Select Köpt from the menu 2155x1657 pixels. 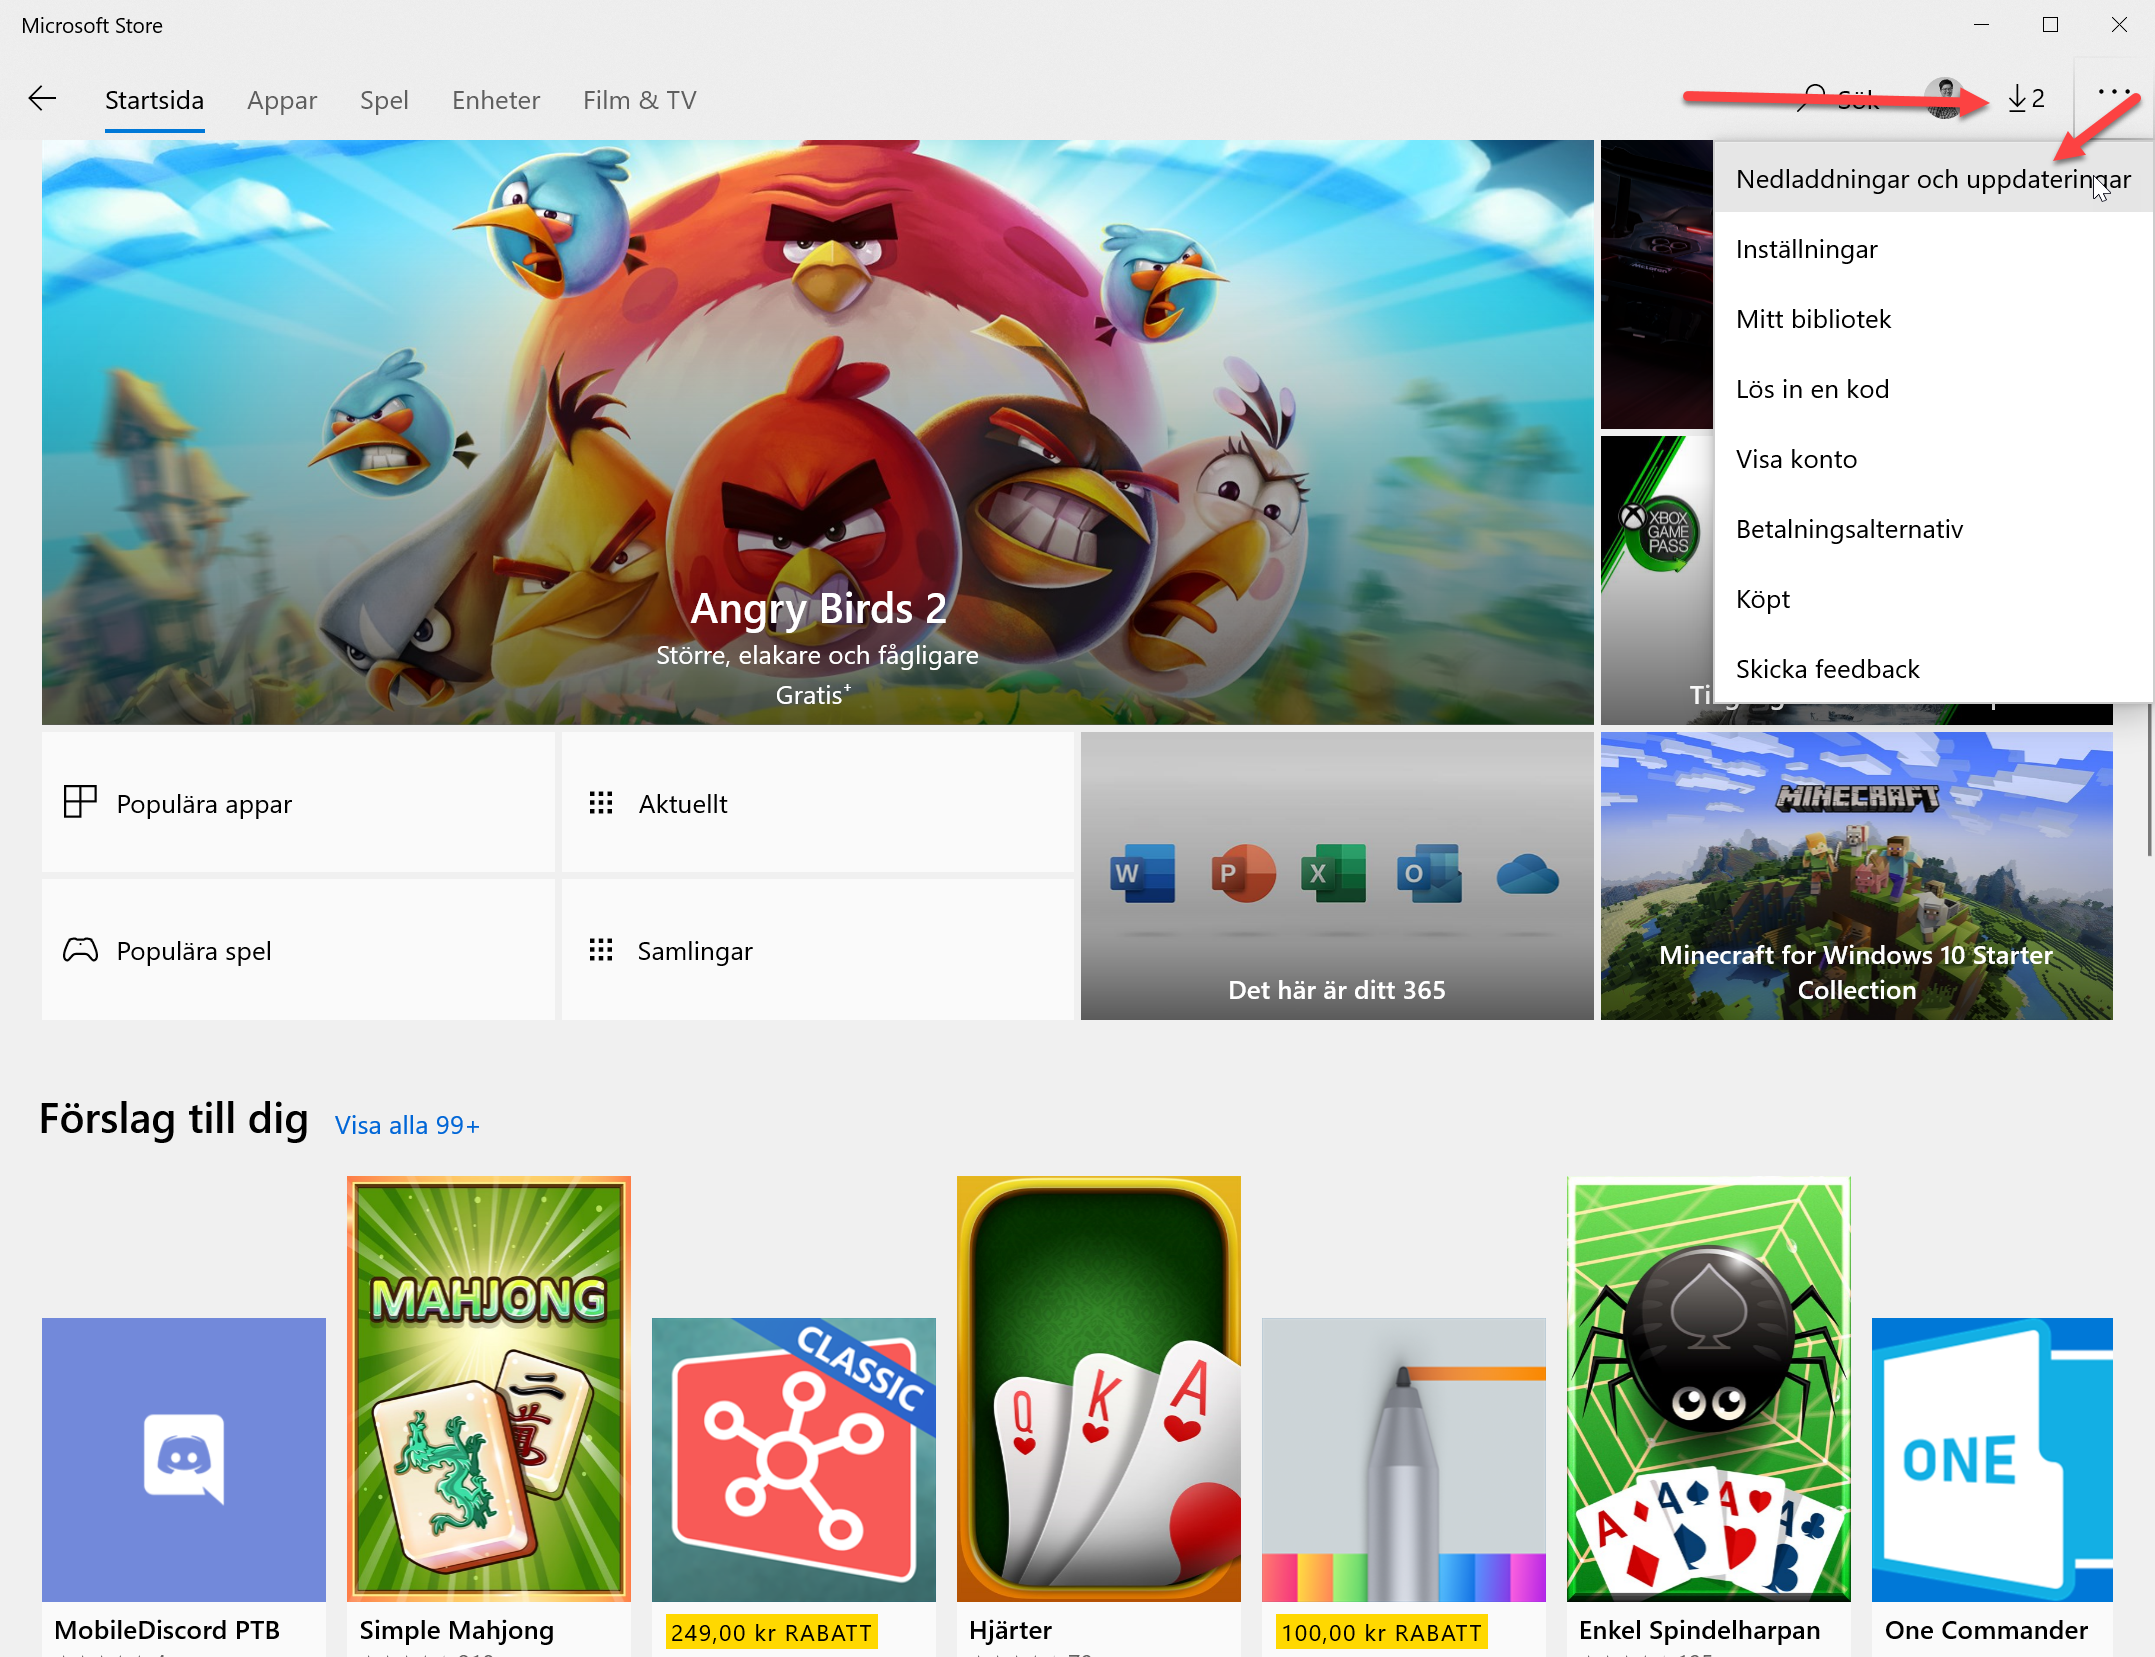point(1933,599)
